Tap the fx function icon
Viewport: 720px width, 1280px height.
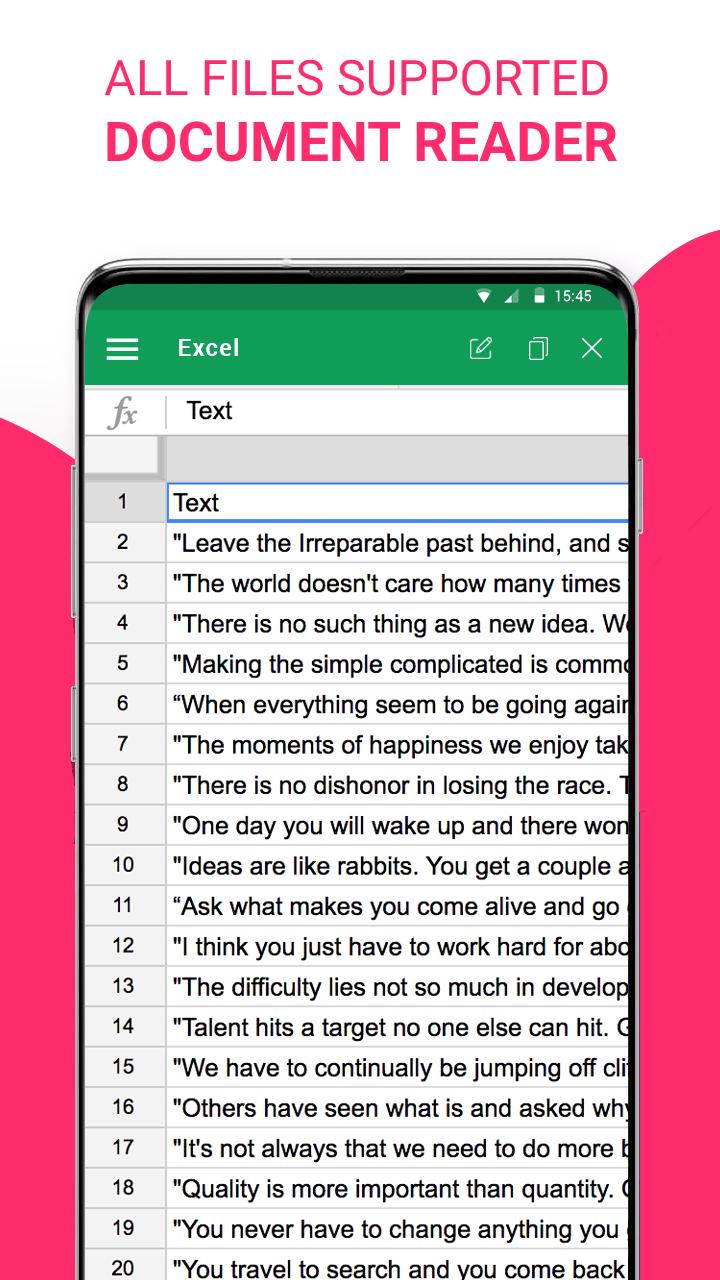[123, 412]
